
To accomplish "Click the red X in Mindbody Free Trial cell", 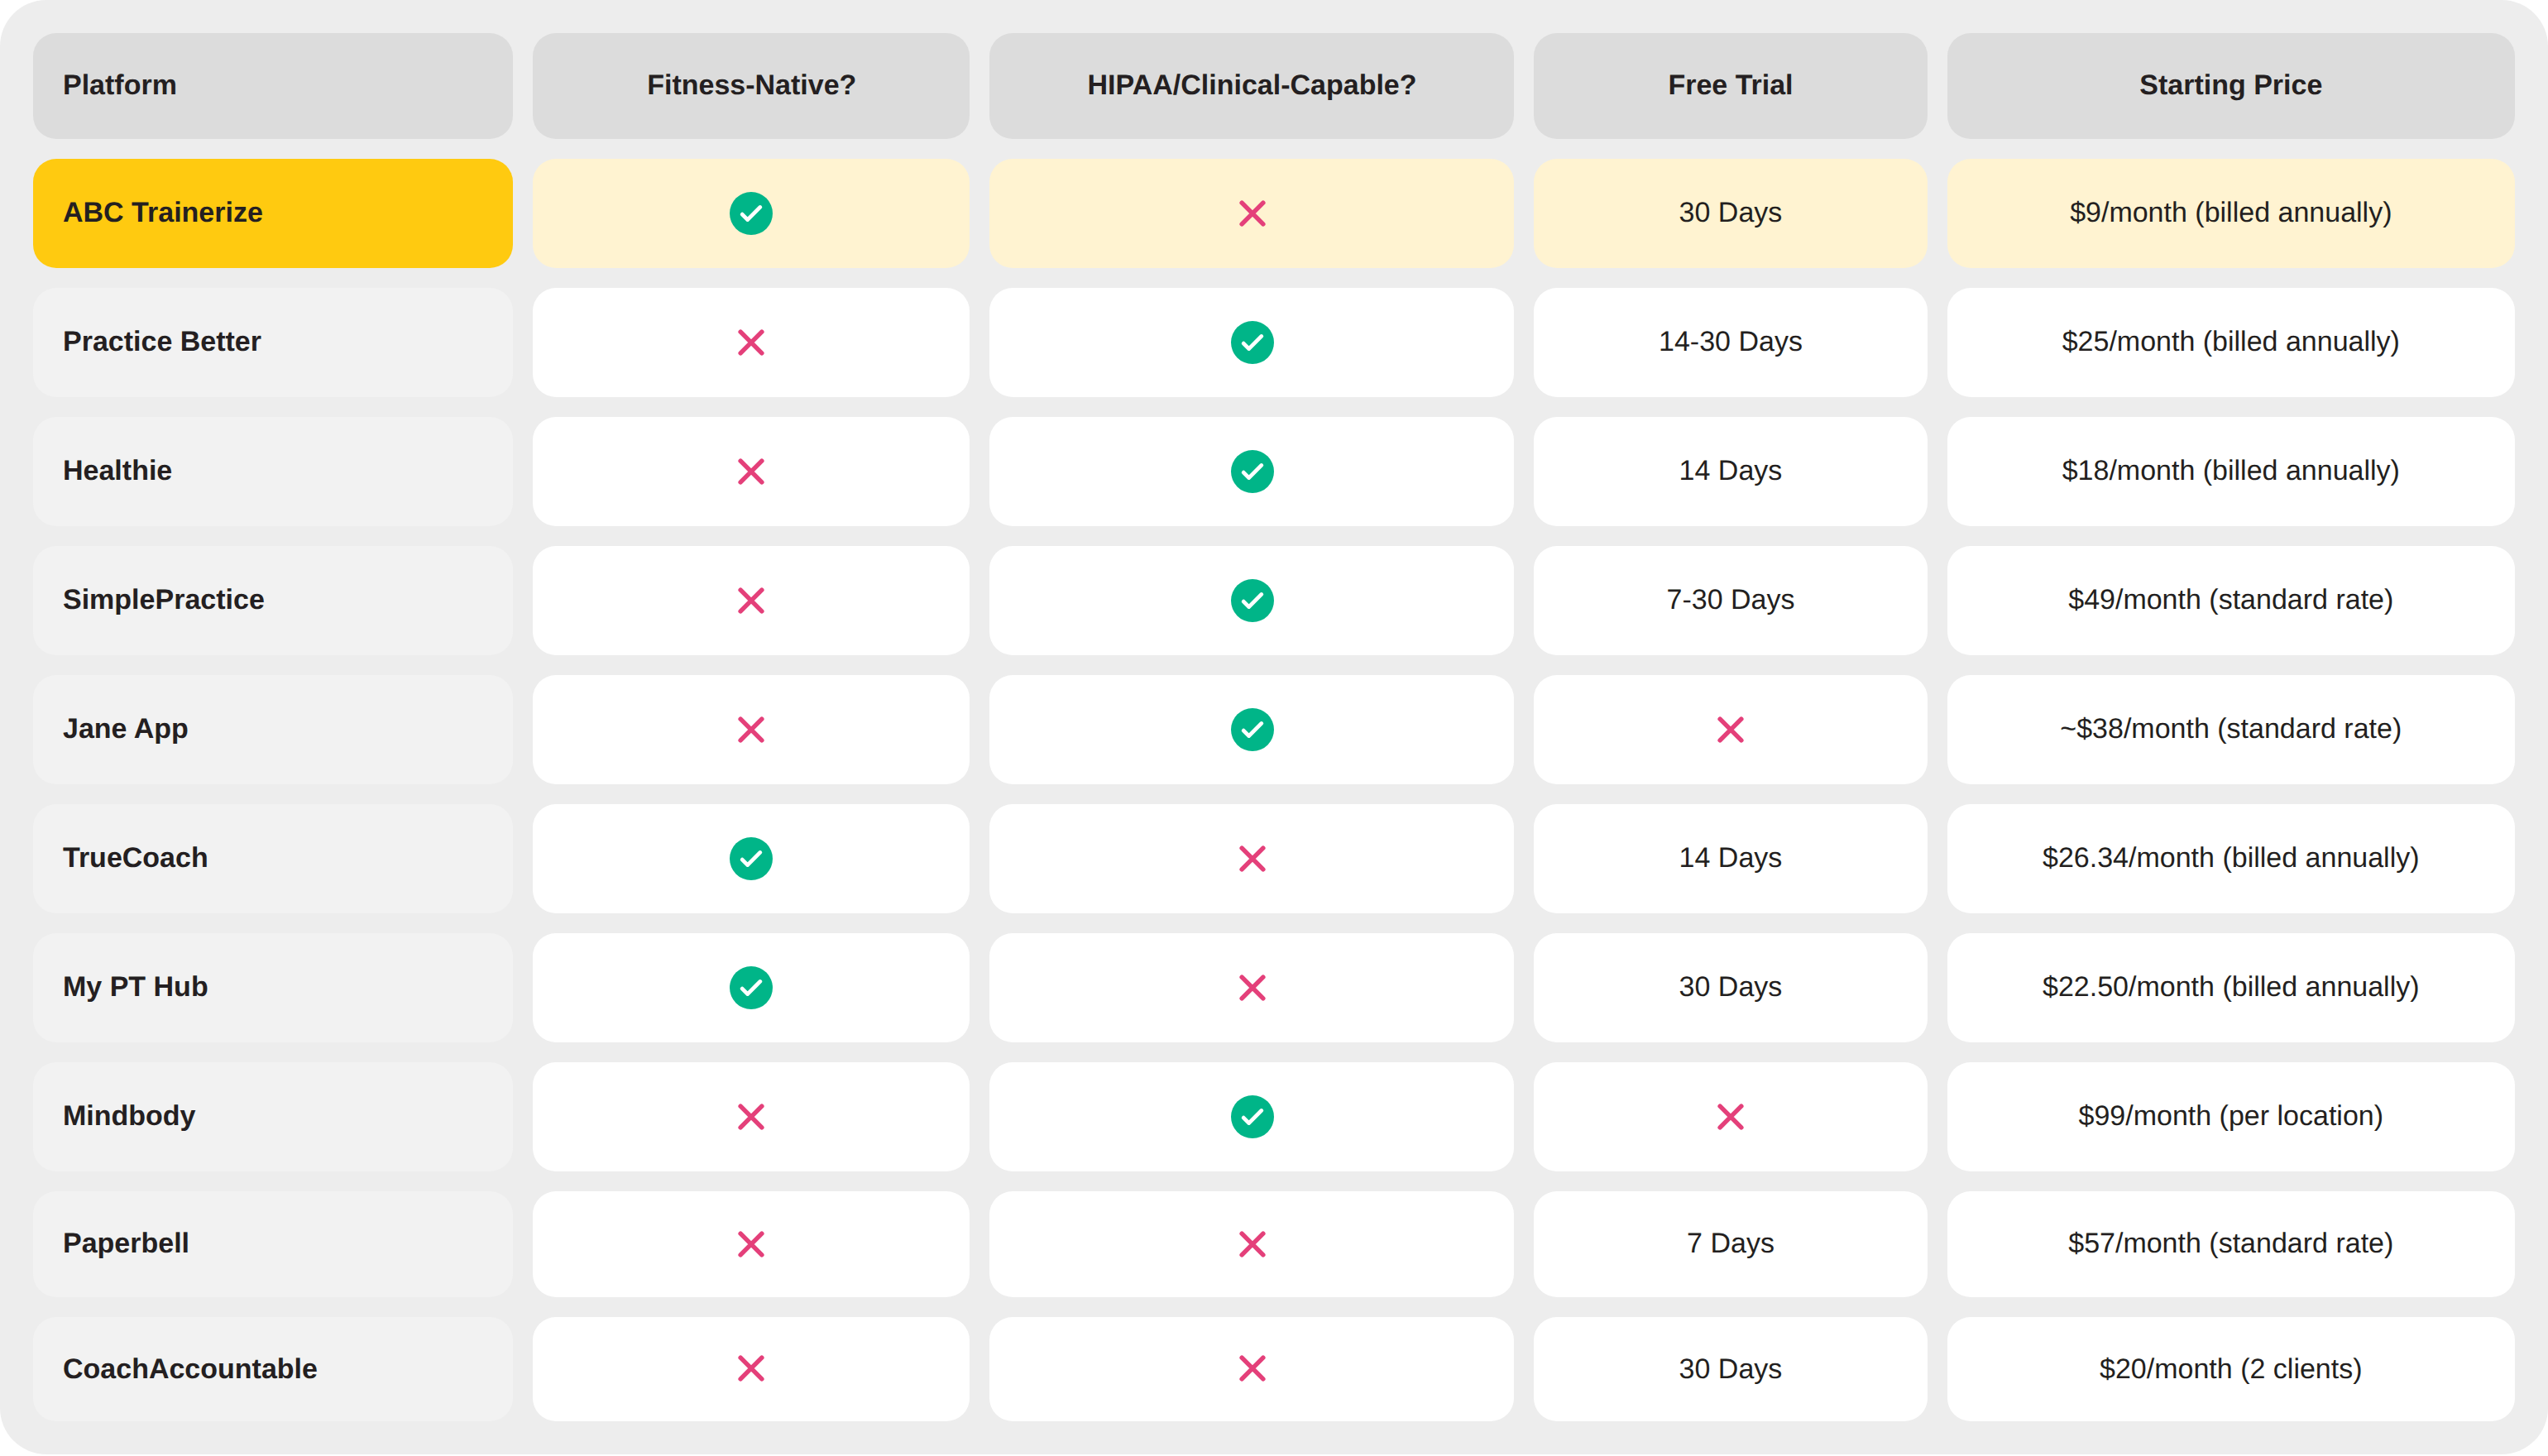I will coord(1730,1116).
